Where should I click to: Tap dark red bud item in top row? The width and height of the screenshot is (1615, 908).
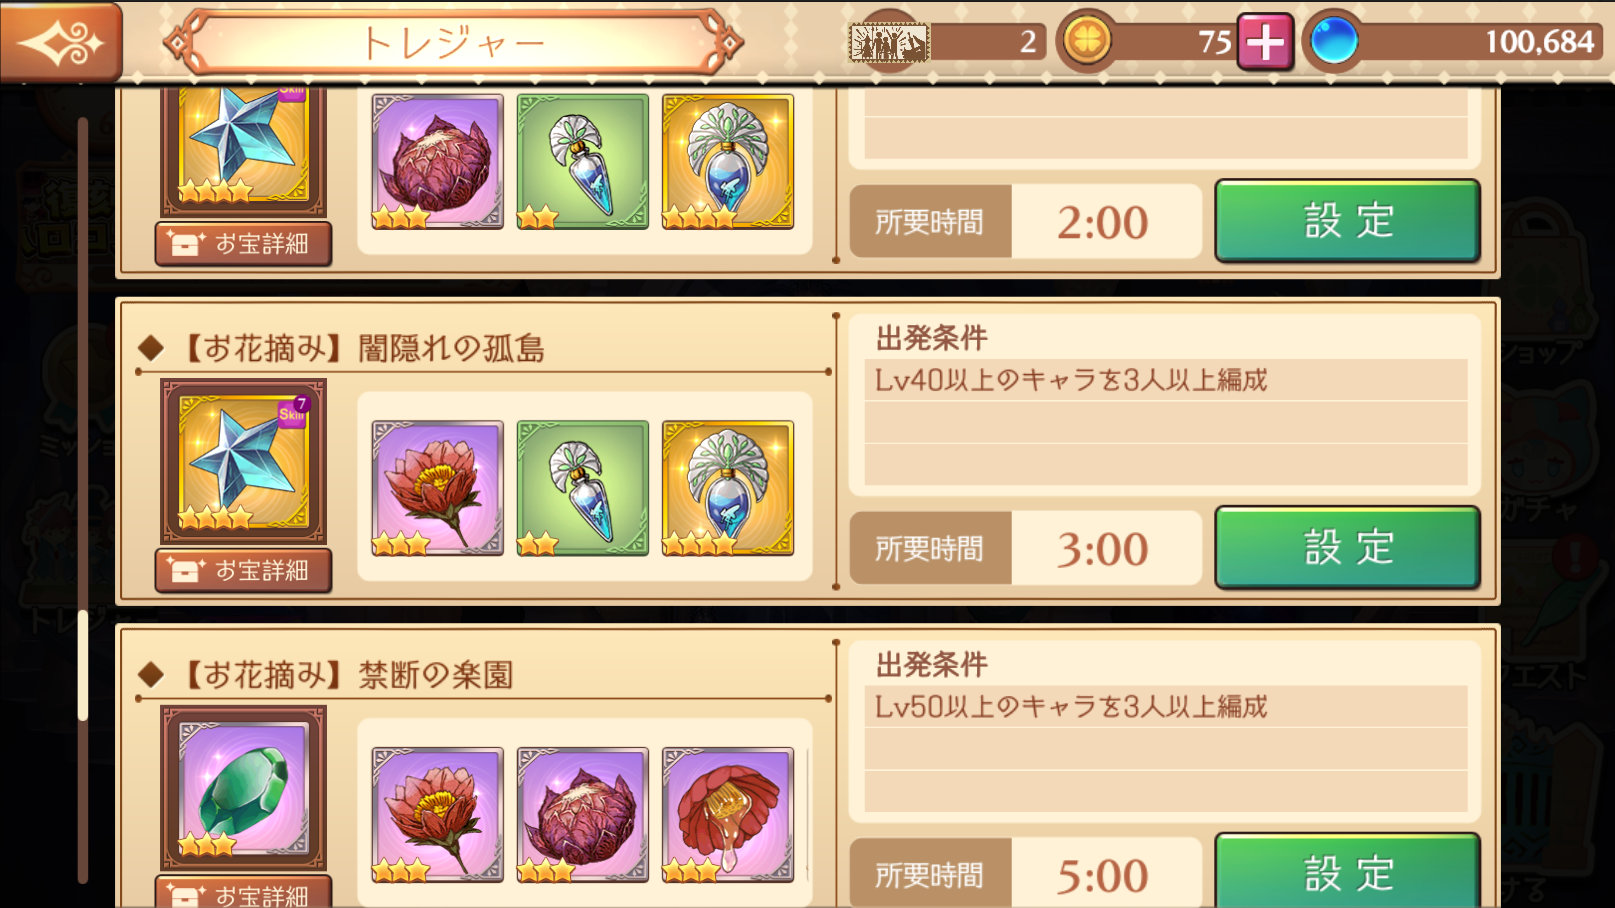pos(437,161)
